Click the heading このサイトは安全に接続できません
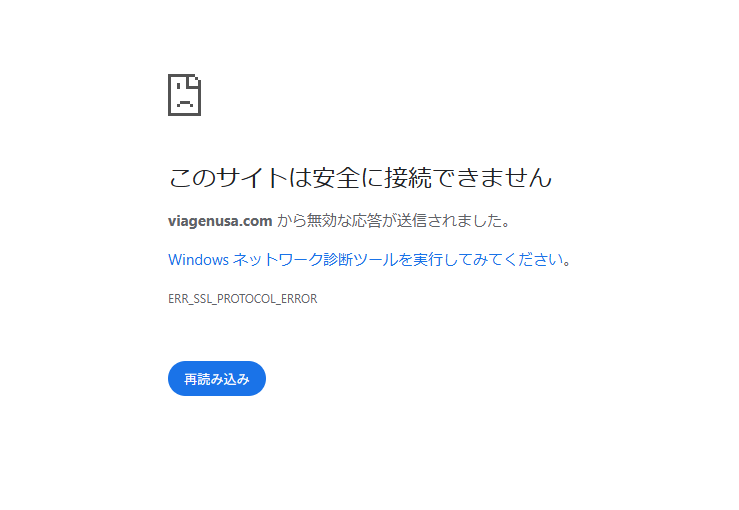The image size is (739, 510). [x=360, y=177]
